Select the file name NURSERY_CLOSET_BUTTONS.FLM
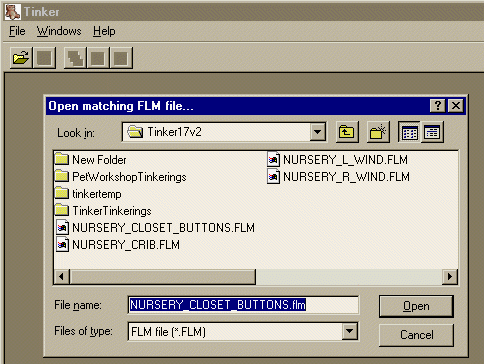This screenshot has height=364, width=484. pos(163,228)
